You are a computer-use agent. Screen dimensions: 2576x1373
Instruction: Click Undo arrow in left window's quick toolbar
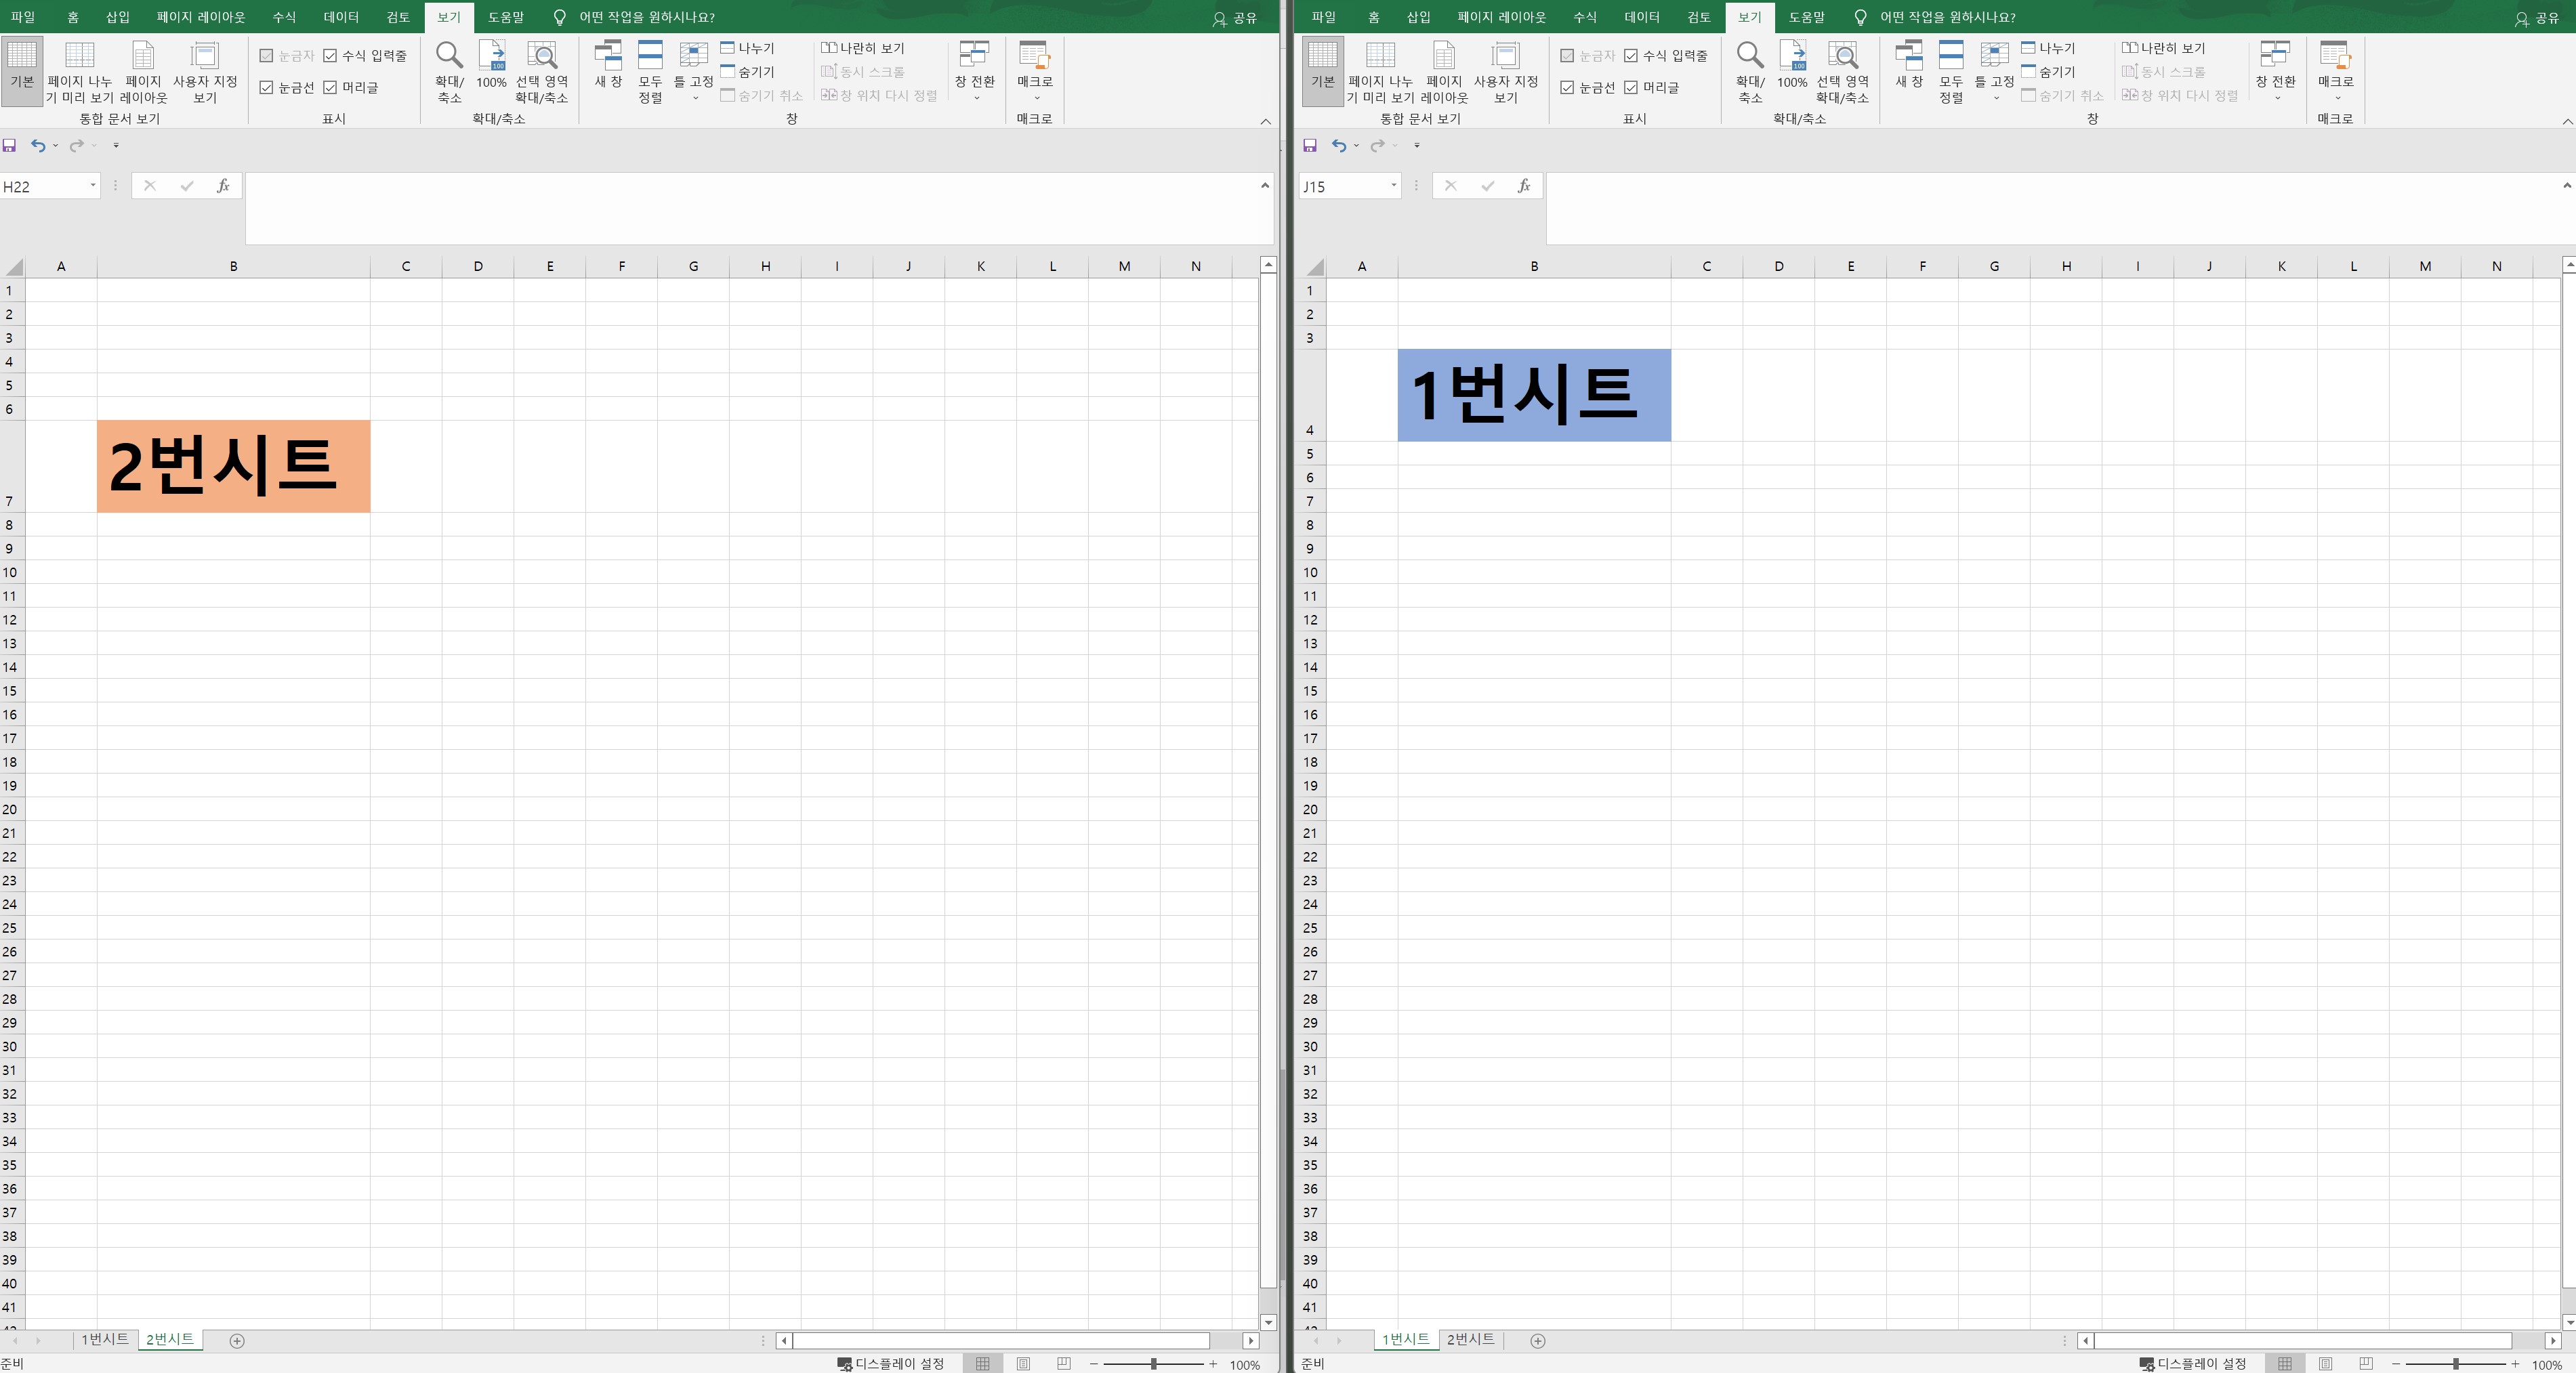(x=37, y=146)
